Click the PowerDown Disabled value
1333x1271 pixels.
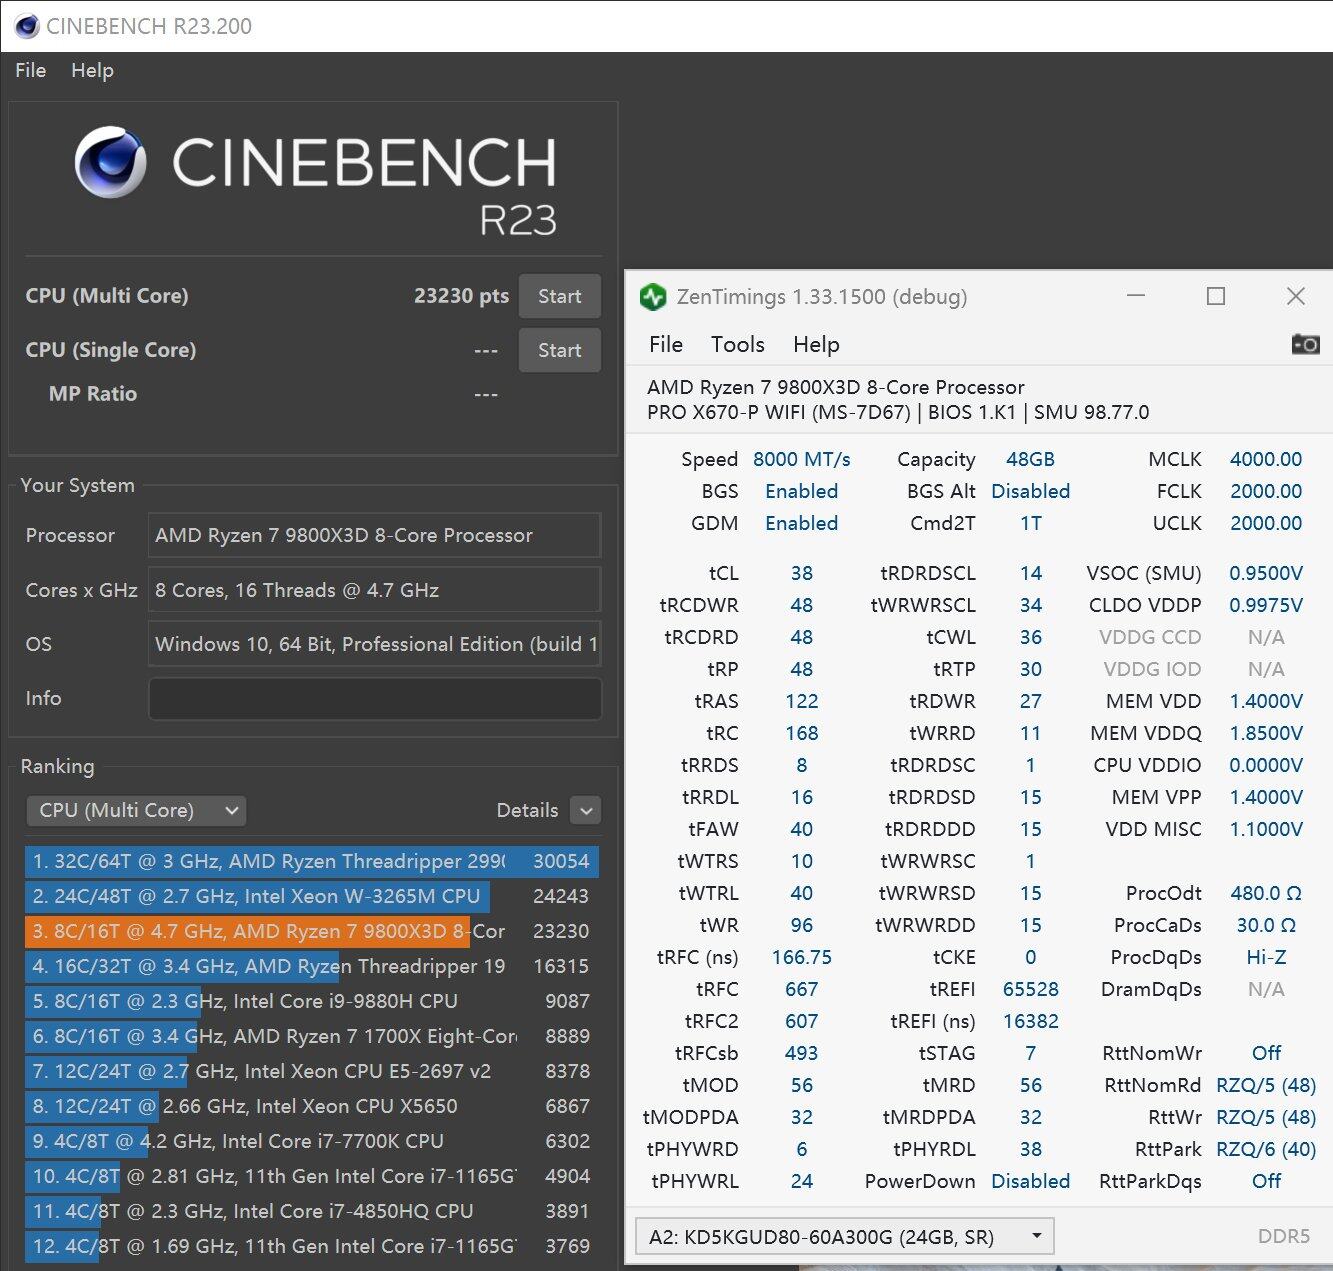pos(1030,1181)
